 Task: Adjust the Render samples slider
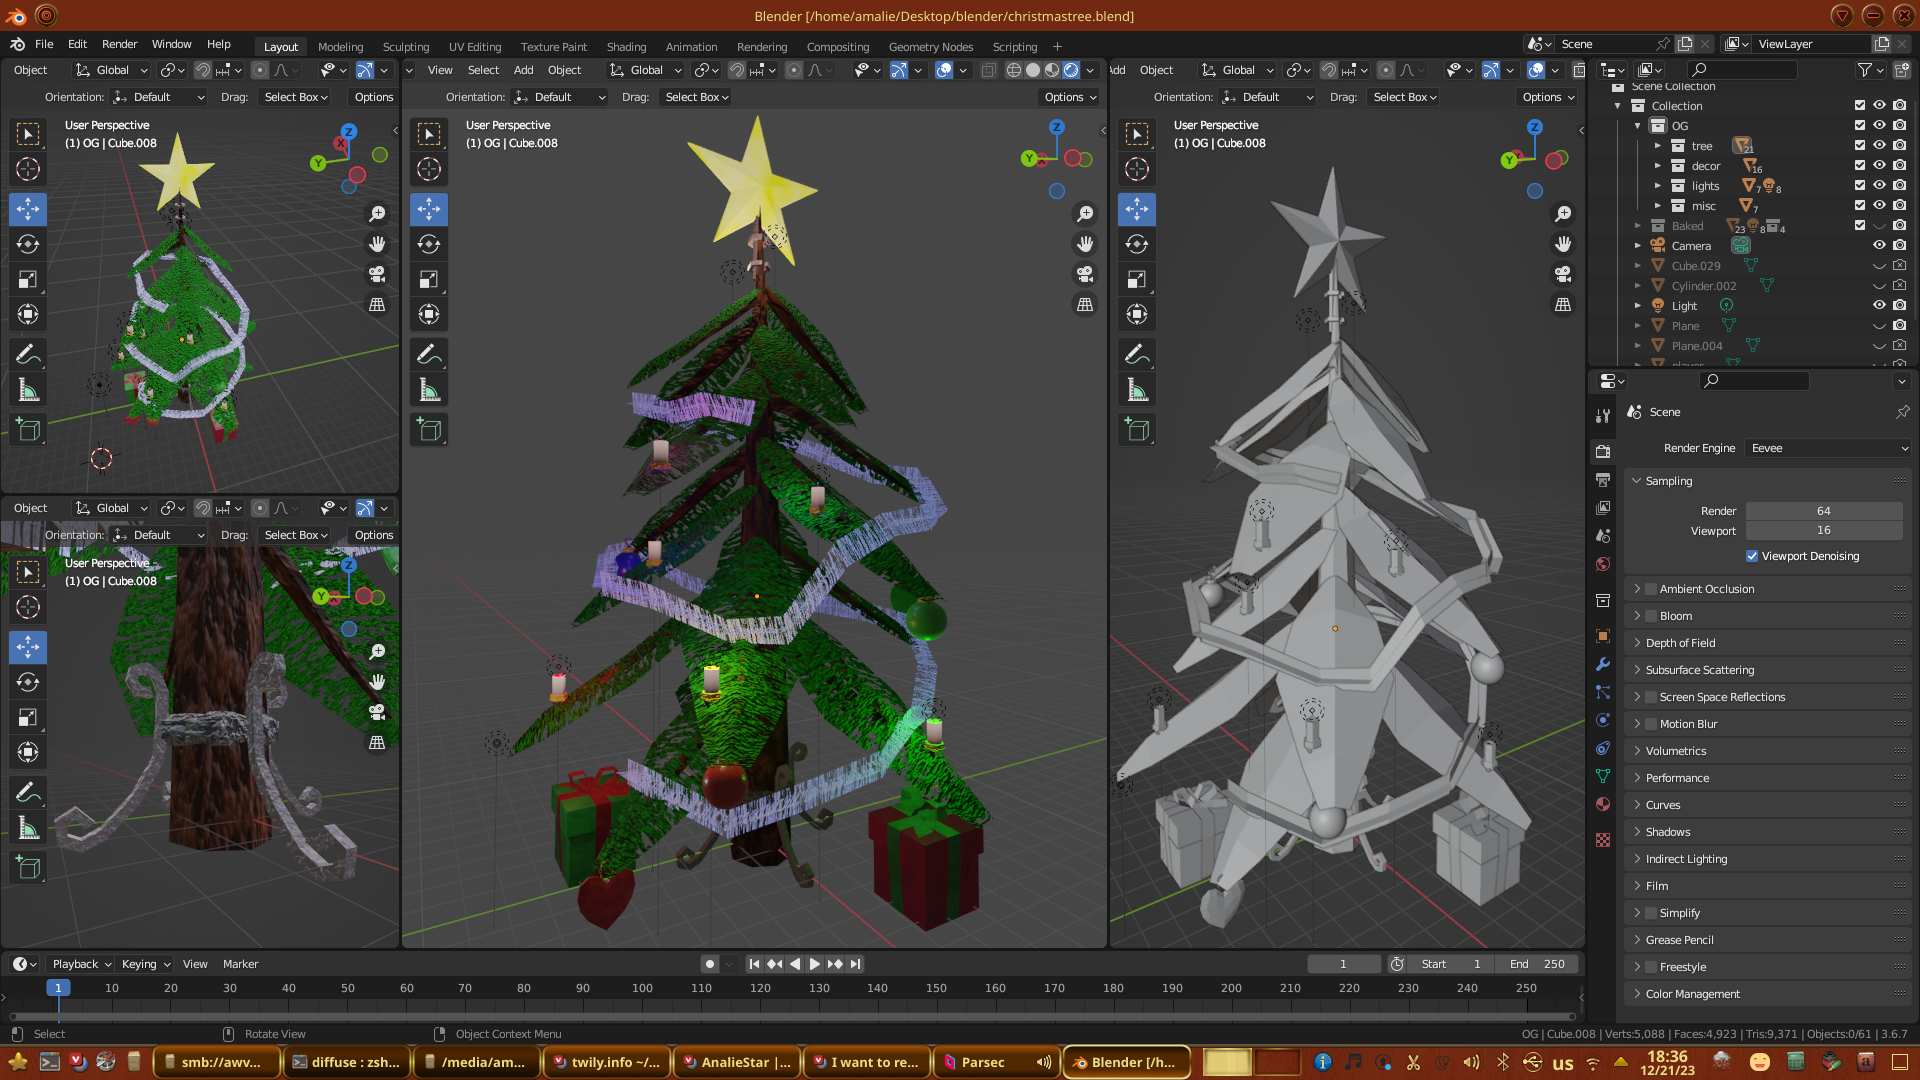pos(1823,511)
